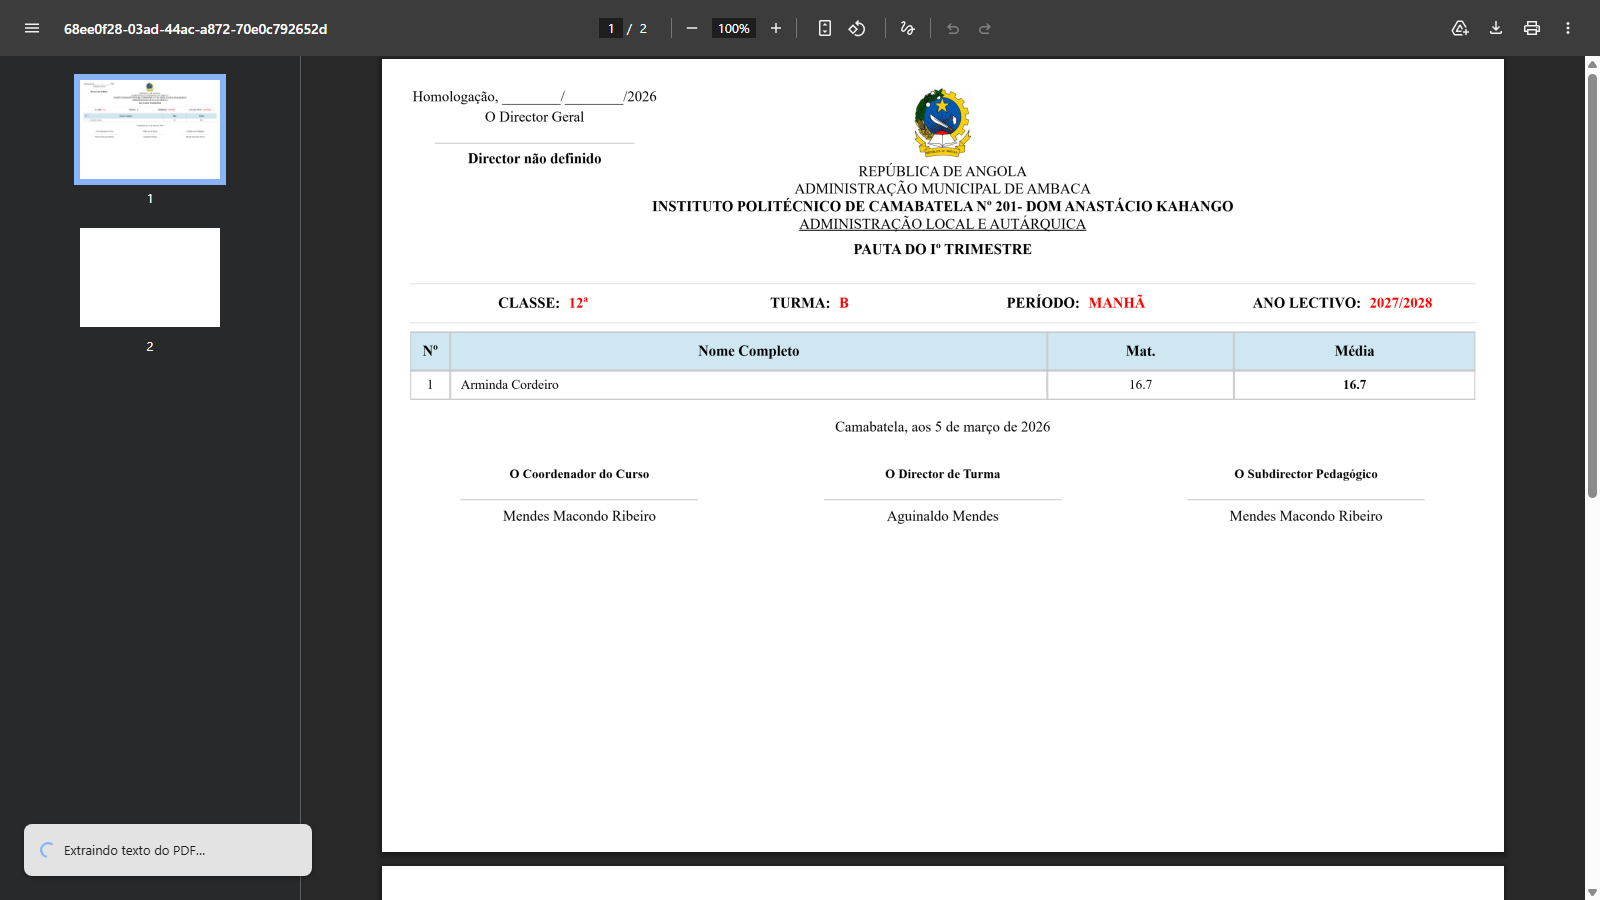Click the fit to page icon
This screenshot has height=900, width=1600.
[825, 28]
